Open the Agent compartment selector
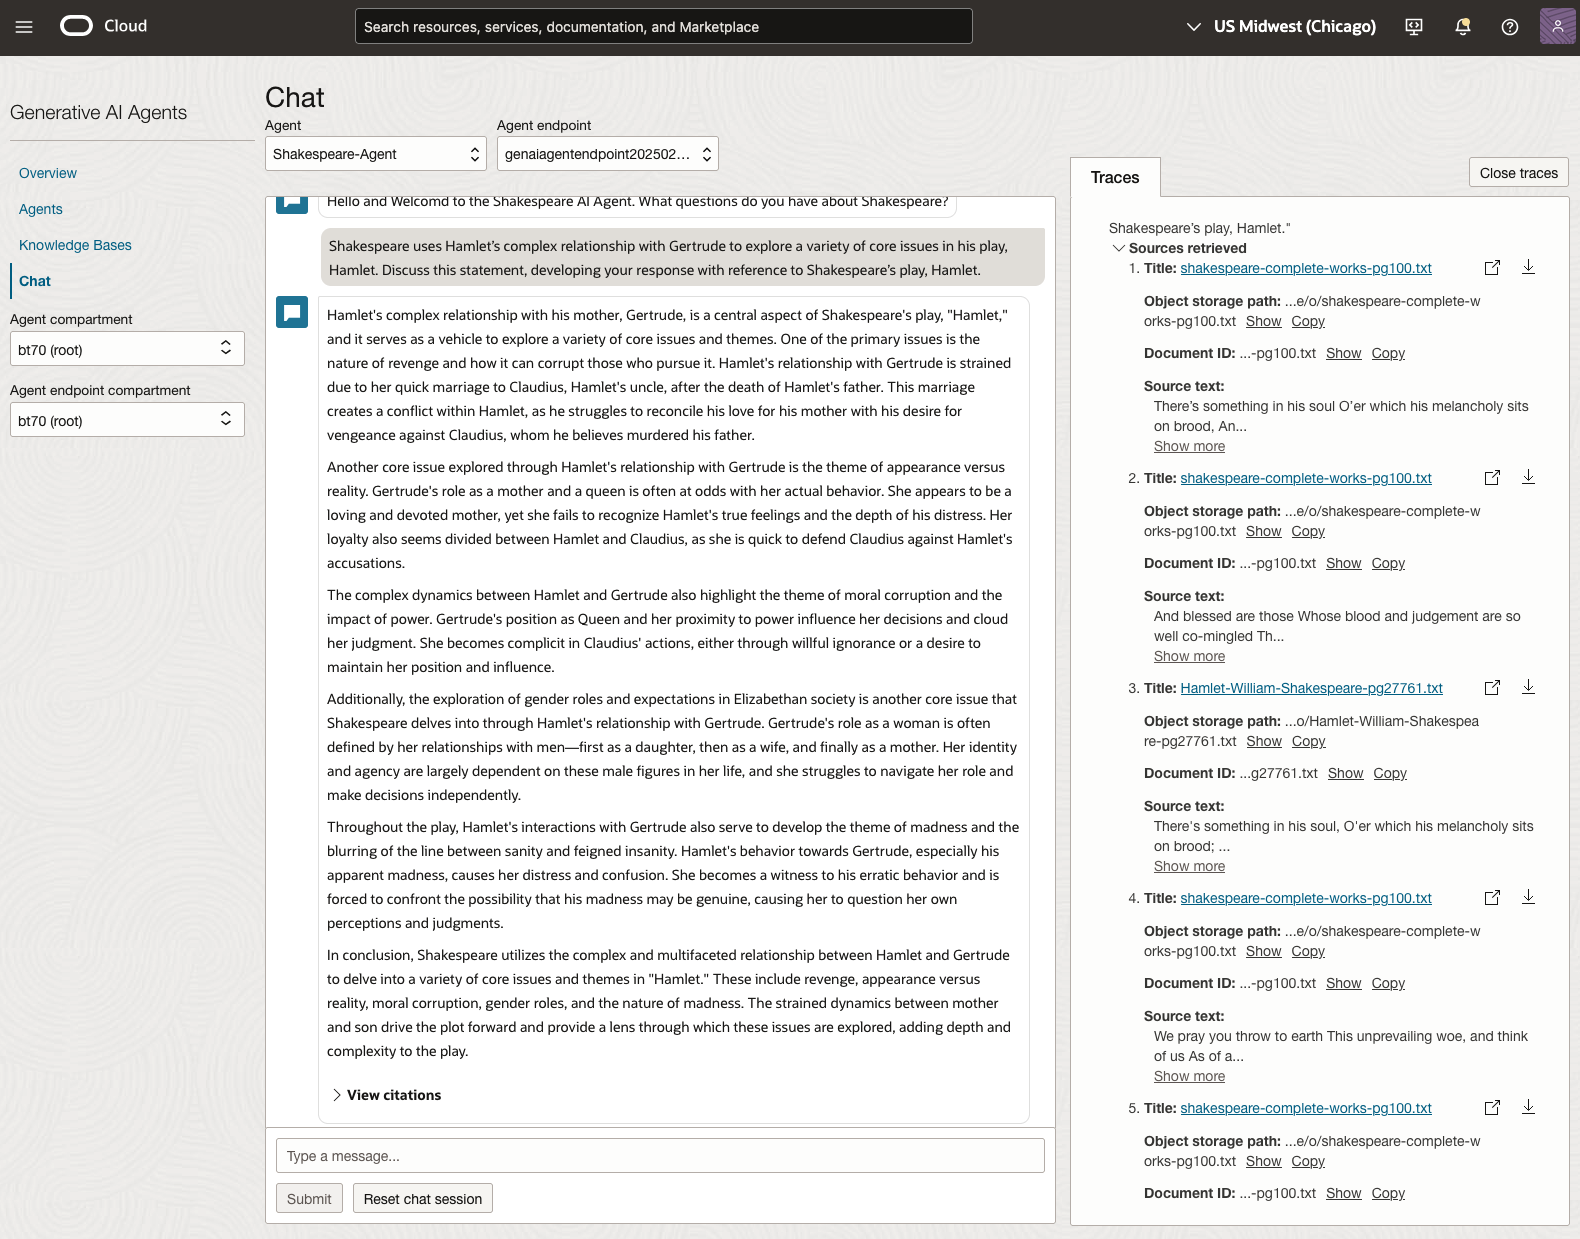The height and width of the screenshot is (1239, 1580). [127, 350]
